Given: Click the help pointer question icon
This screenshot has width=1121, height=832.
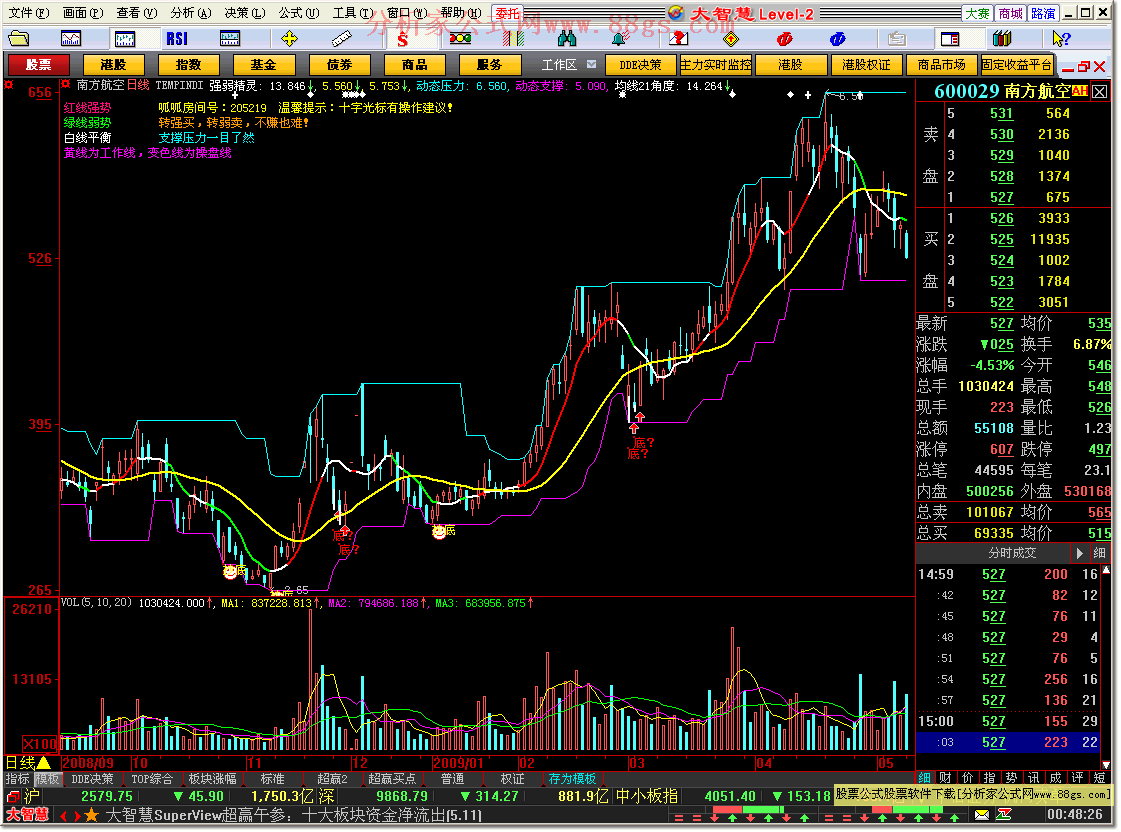Looking at the screenshot, I should tap(1062, 38).
